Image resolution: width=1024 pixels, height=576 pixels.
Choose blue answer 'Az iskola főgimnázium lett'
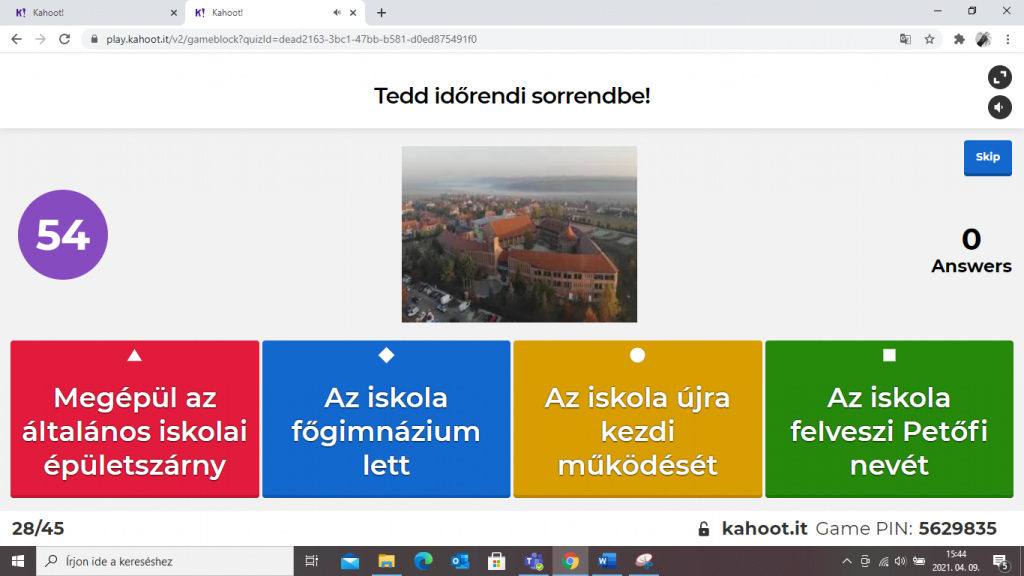coord(386,419)
